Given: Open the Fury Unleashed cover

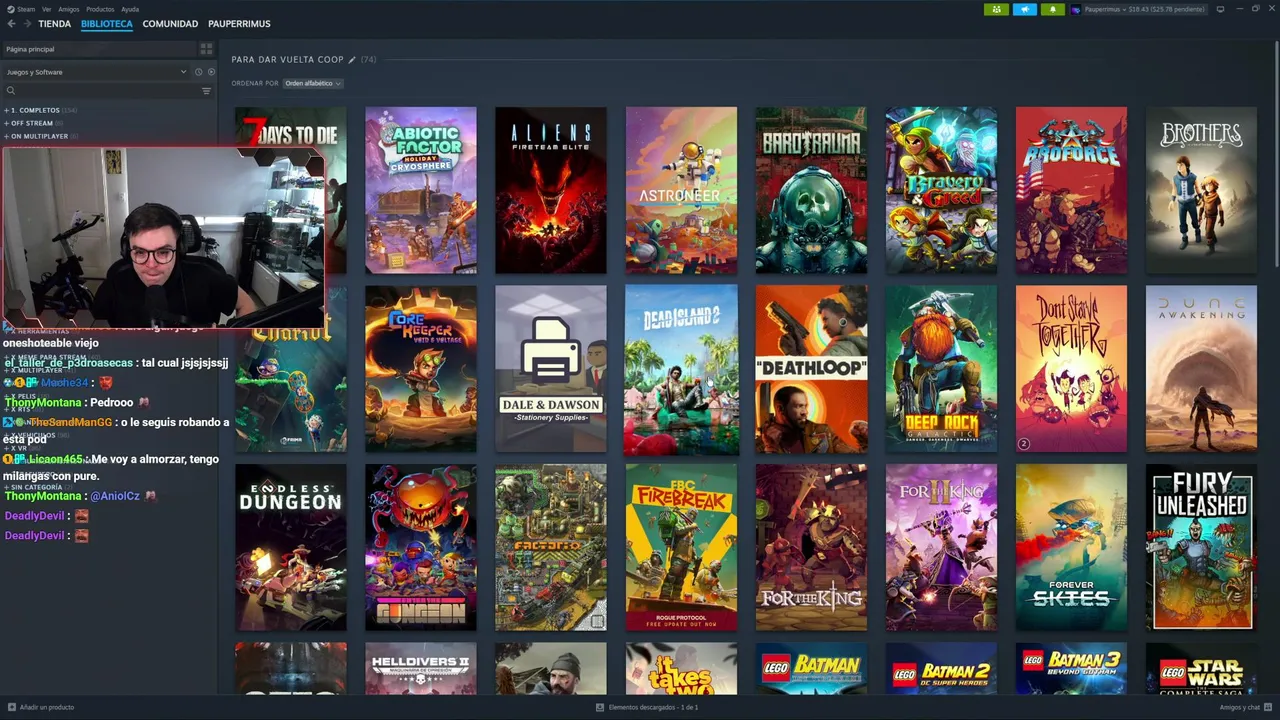Looking at the screenshot, I should pyautogui.click(x=1201, y=547).
